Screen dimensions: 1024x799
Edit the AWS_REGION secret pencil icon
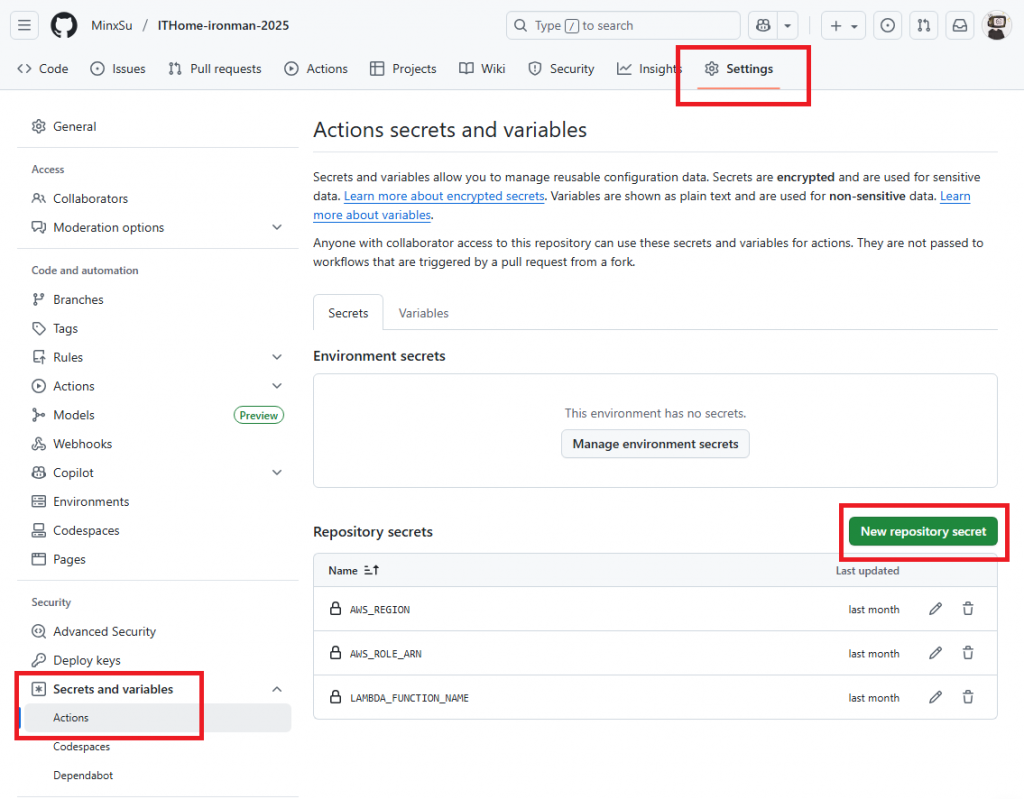[x=935, y=609]
